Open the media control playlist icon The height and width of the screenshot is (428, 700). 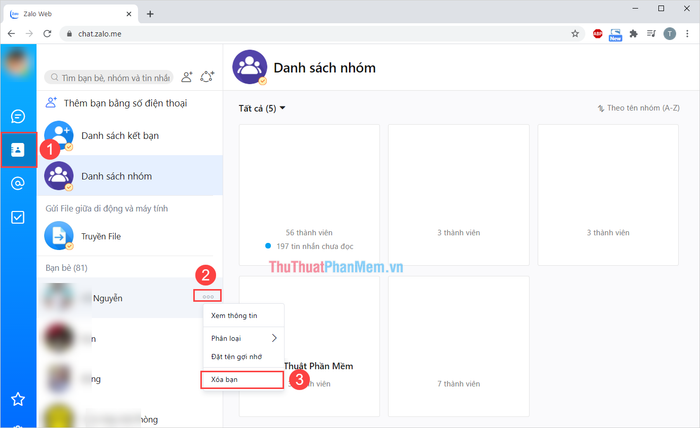click(x=651, y=33)
